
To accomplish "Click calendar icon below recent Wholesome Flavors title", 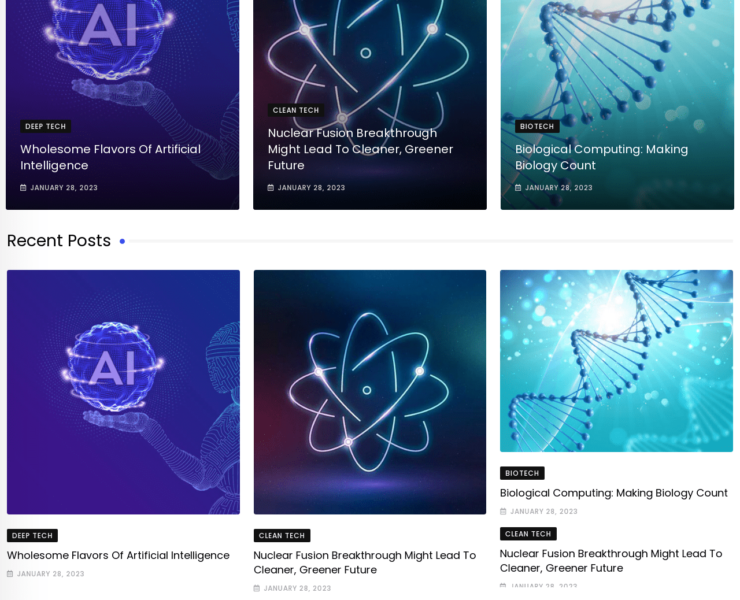I will (10, 574).
